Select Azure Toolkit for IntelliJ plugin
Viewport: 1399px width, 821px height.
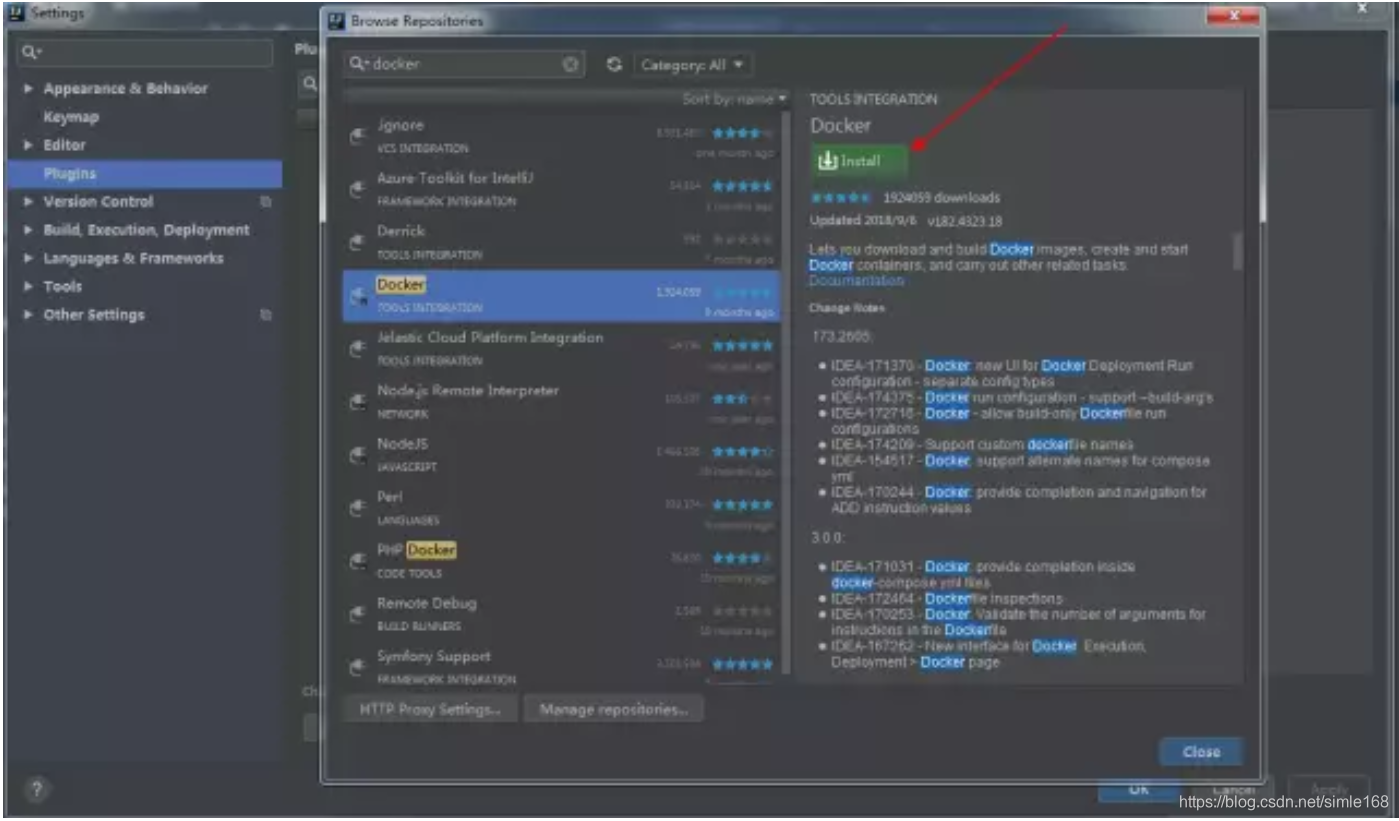(561, 189)
